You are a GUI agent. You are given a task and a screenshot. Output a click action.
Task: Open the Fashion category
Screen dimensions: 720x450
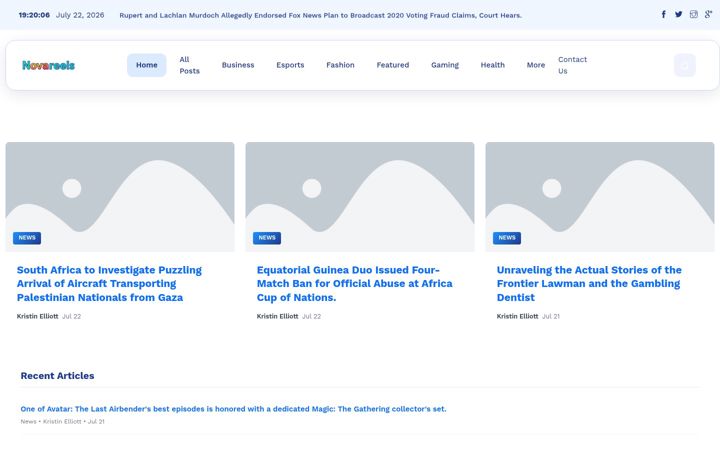tap(340, 65)
